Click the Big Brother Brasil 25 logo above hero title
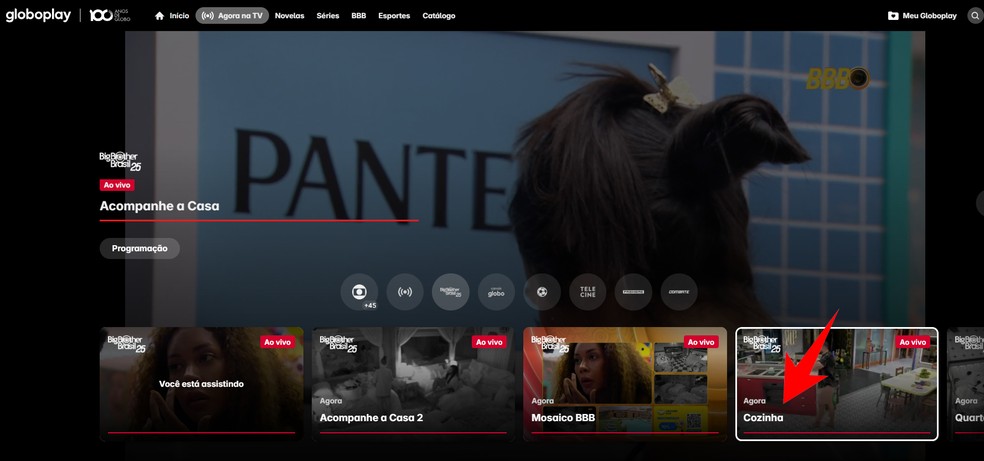Screen dimensions: 984x461 pyautogui.click(x=120, y=161)
